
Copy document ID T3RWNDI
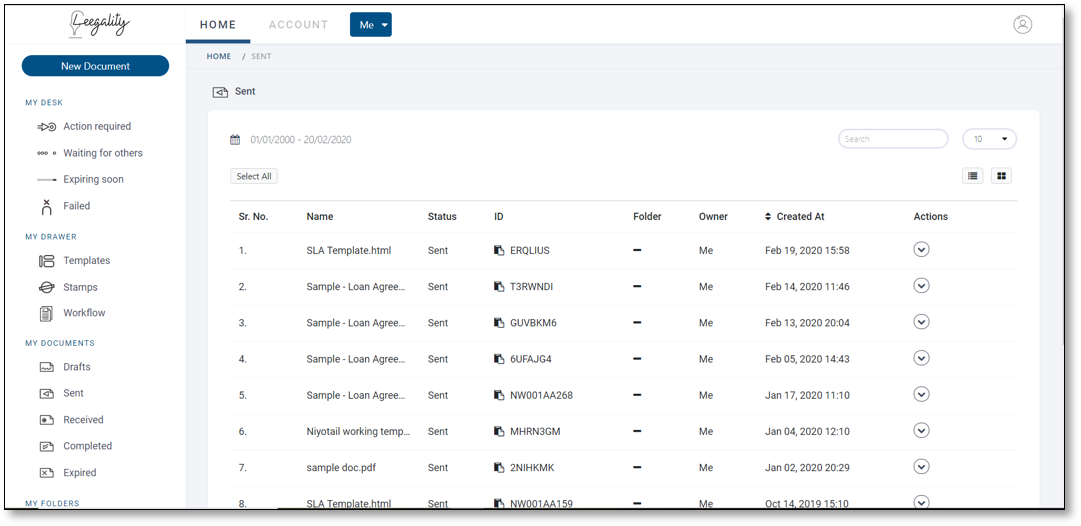[499, 287]
